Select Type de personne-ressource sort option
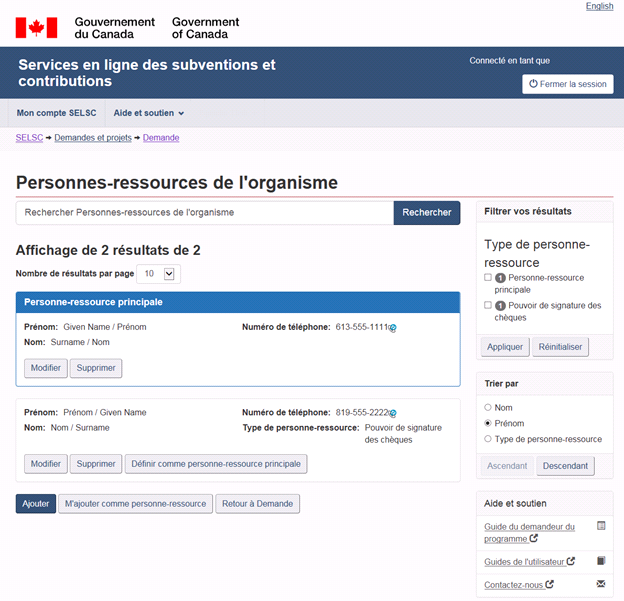The height and width of the screenshot is (601, 624). click(x=488, y=439)
